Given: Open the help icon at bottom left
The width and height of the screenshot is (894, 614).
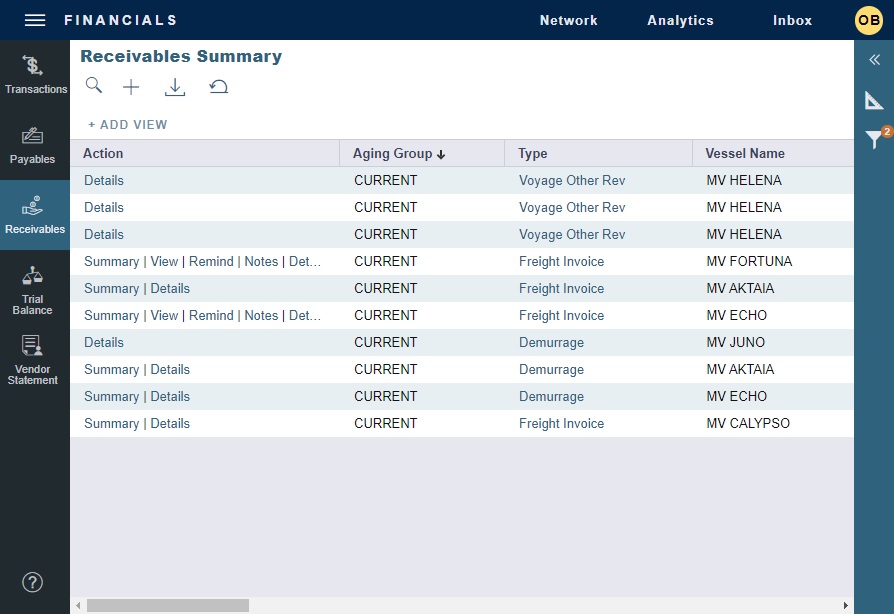Looking at the screenshot, I should coord(33,582).
